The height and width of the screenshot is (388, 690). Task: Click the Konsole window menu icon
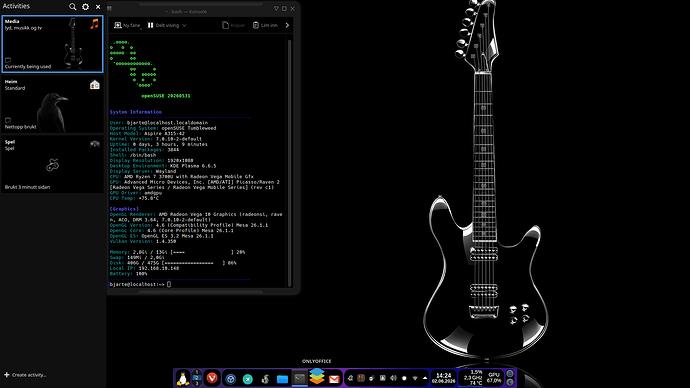[x=110, y=8]
